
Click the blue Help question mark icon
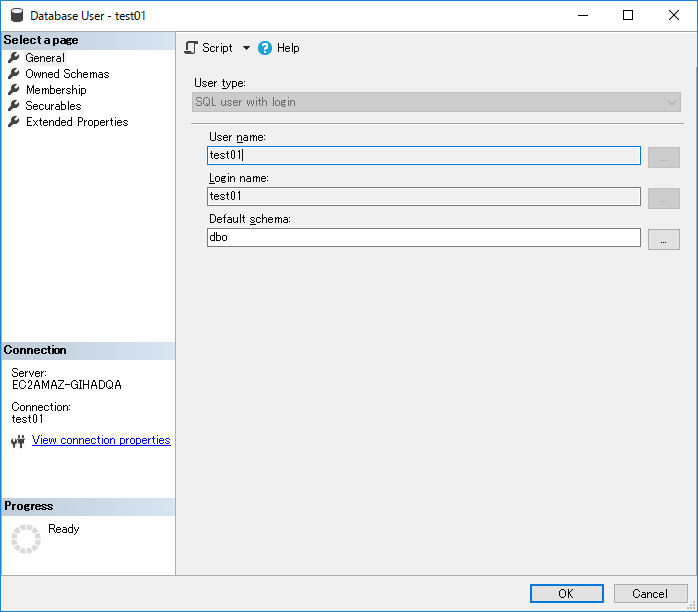(x=265, y=48)
